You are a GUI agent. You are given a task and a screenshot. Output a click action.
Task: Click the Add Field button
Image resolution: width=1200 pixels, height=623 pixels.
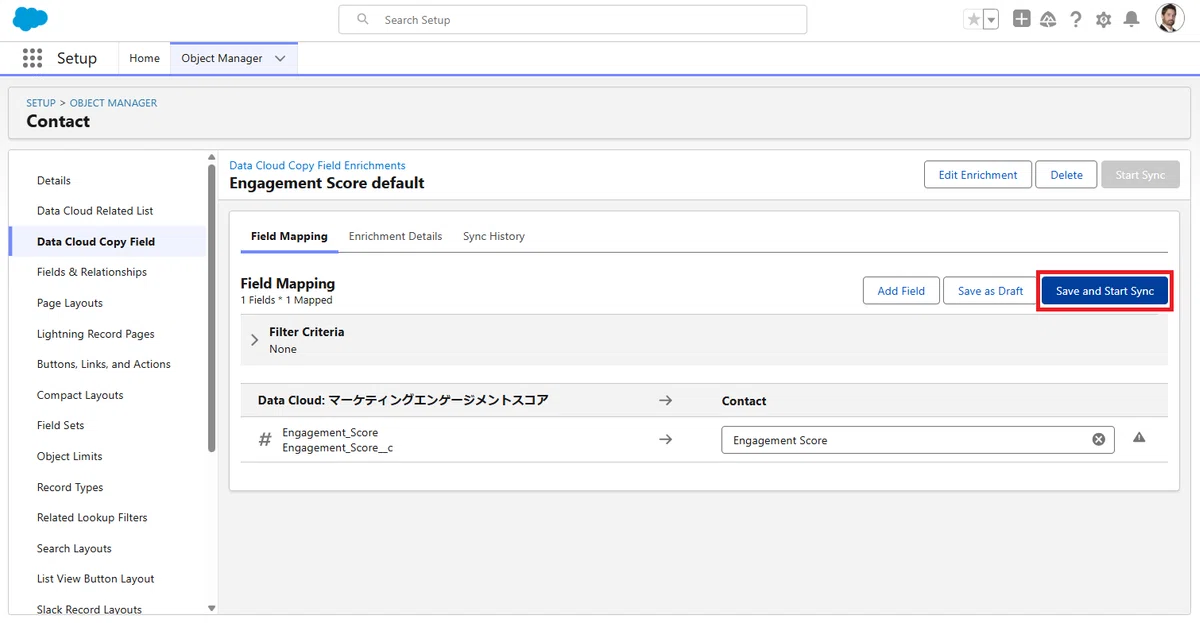tap(901, 291)
